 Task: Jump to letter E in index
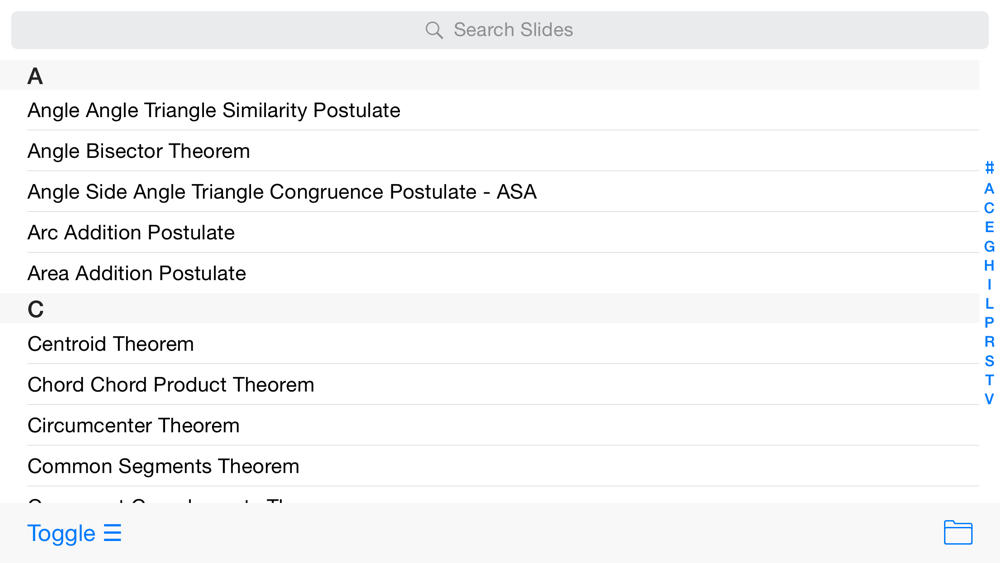[989, 227]
